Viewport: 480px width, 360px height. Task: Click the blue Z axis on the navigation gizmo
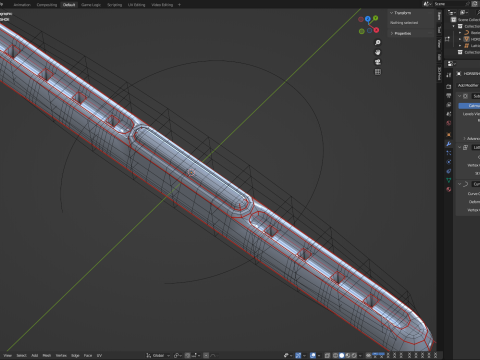click(x=368, y=19)
